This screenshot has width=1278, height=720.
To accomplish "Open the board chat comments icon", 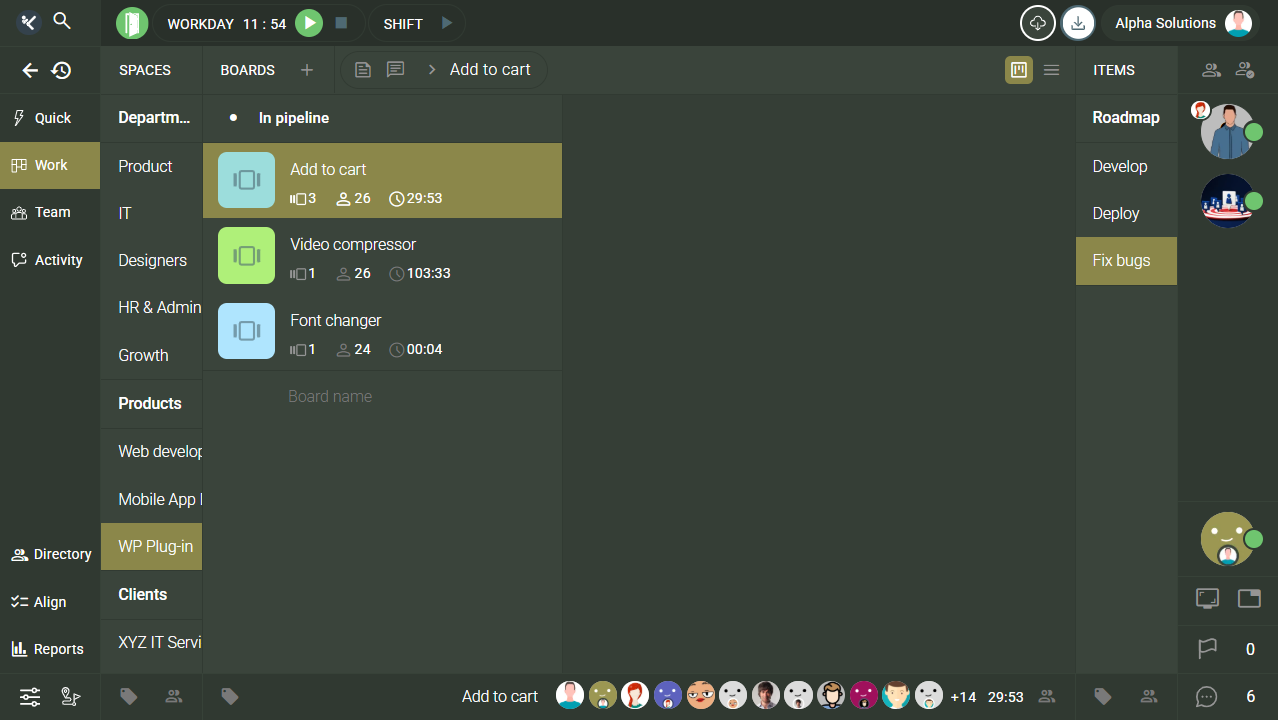I will point(396,70).
